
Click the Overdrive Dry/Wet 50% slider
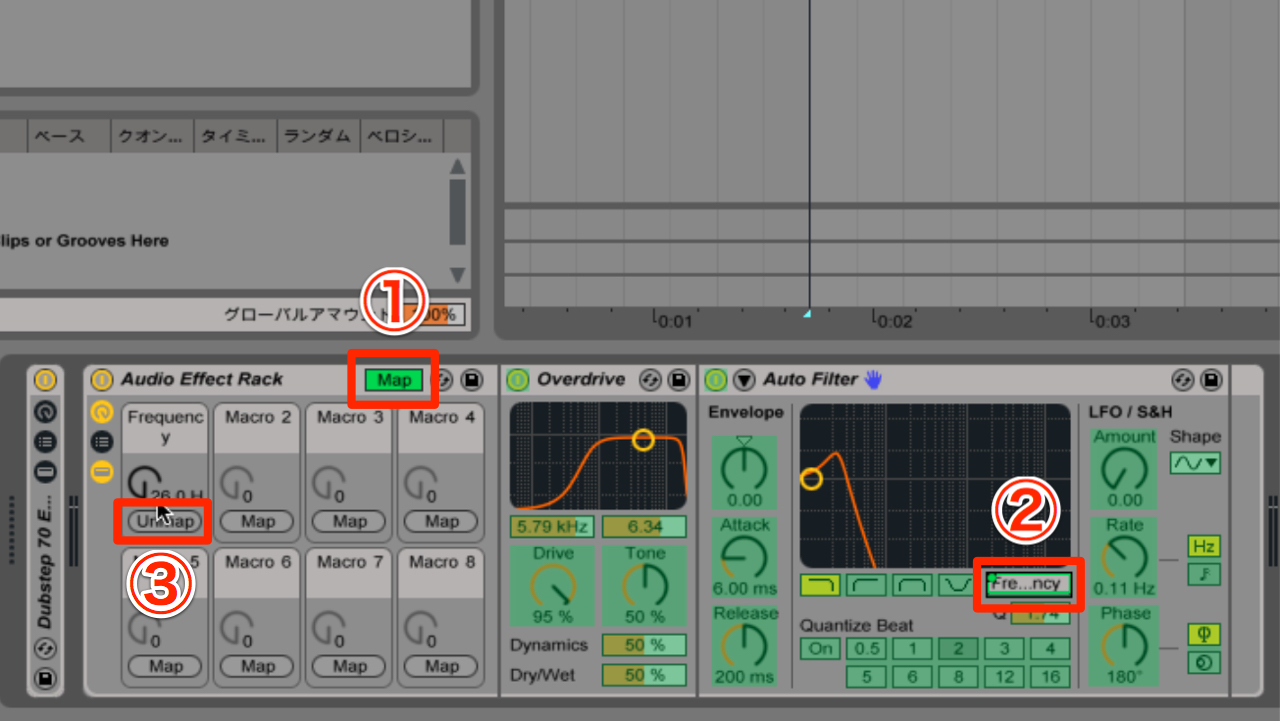(644, 675)
